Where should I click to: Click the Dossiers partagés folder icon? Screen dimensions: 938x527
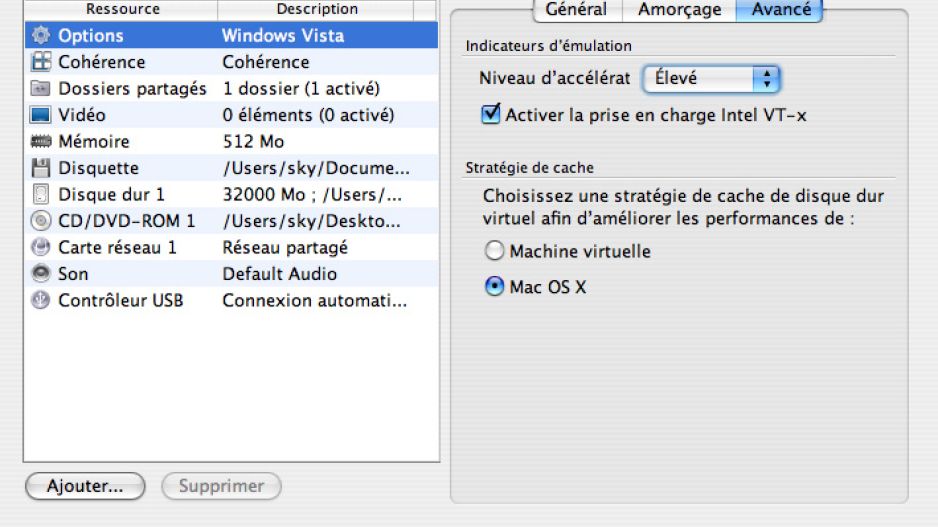41,89
